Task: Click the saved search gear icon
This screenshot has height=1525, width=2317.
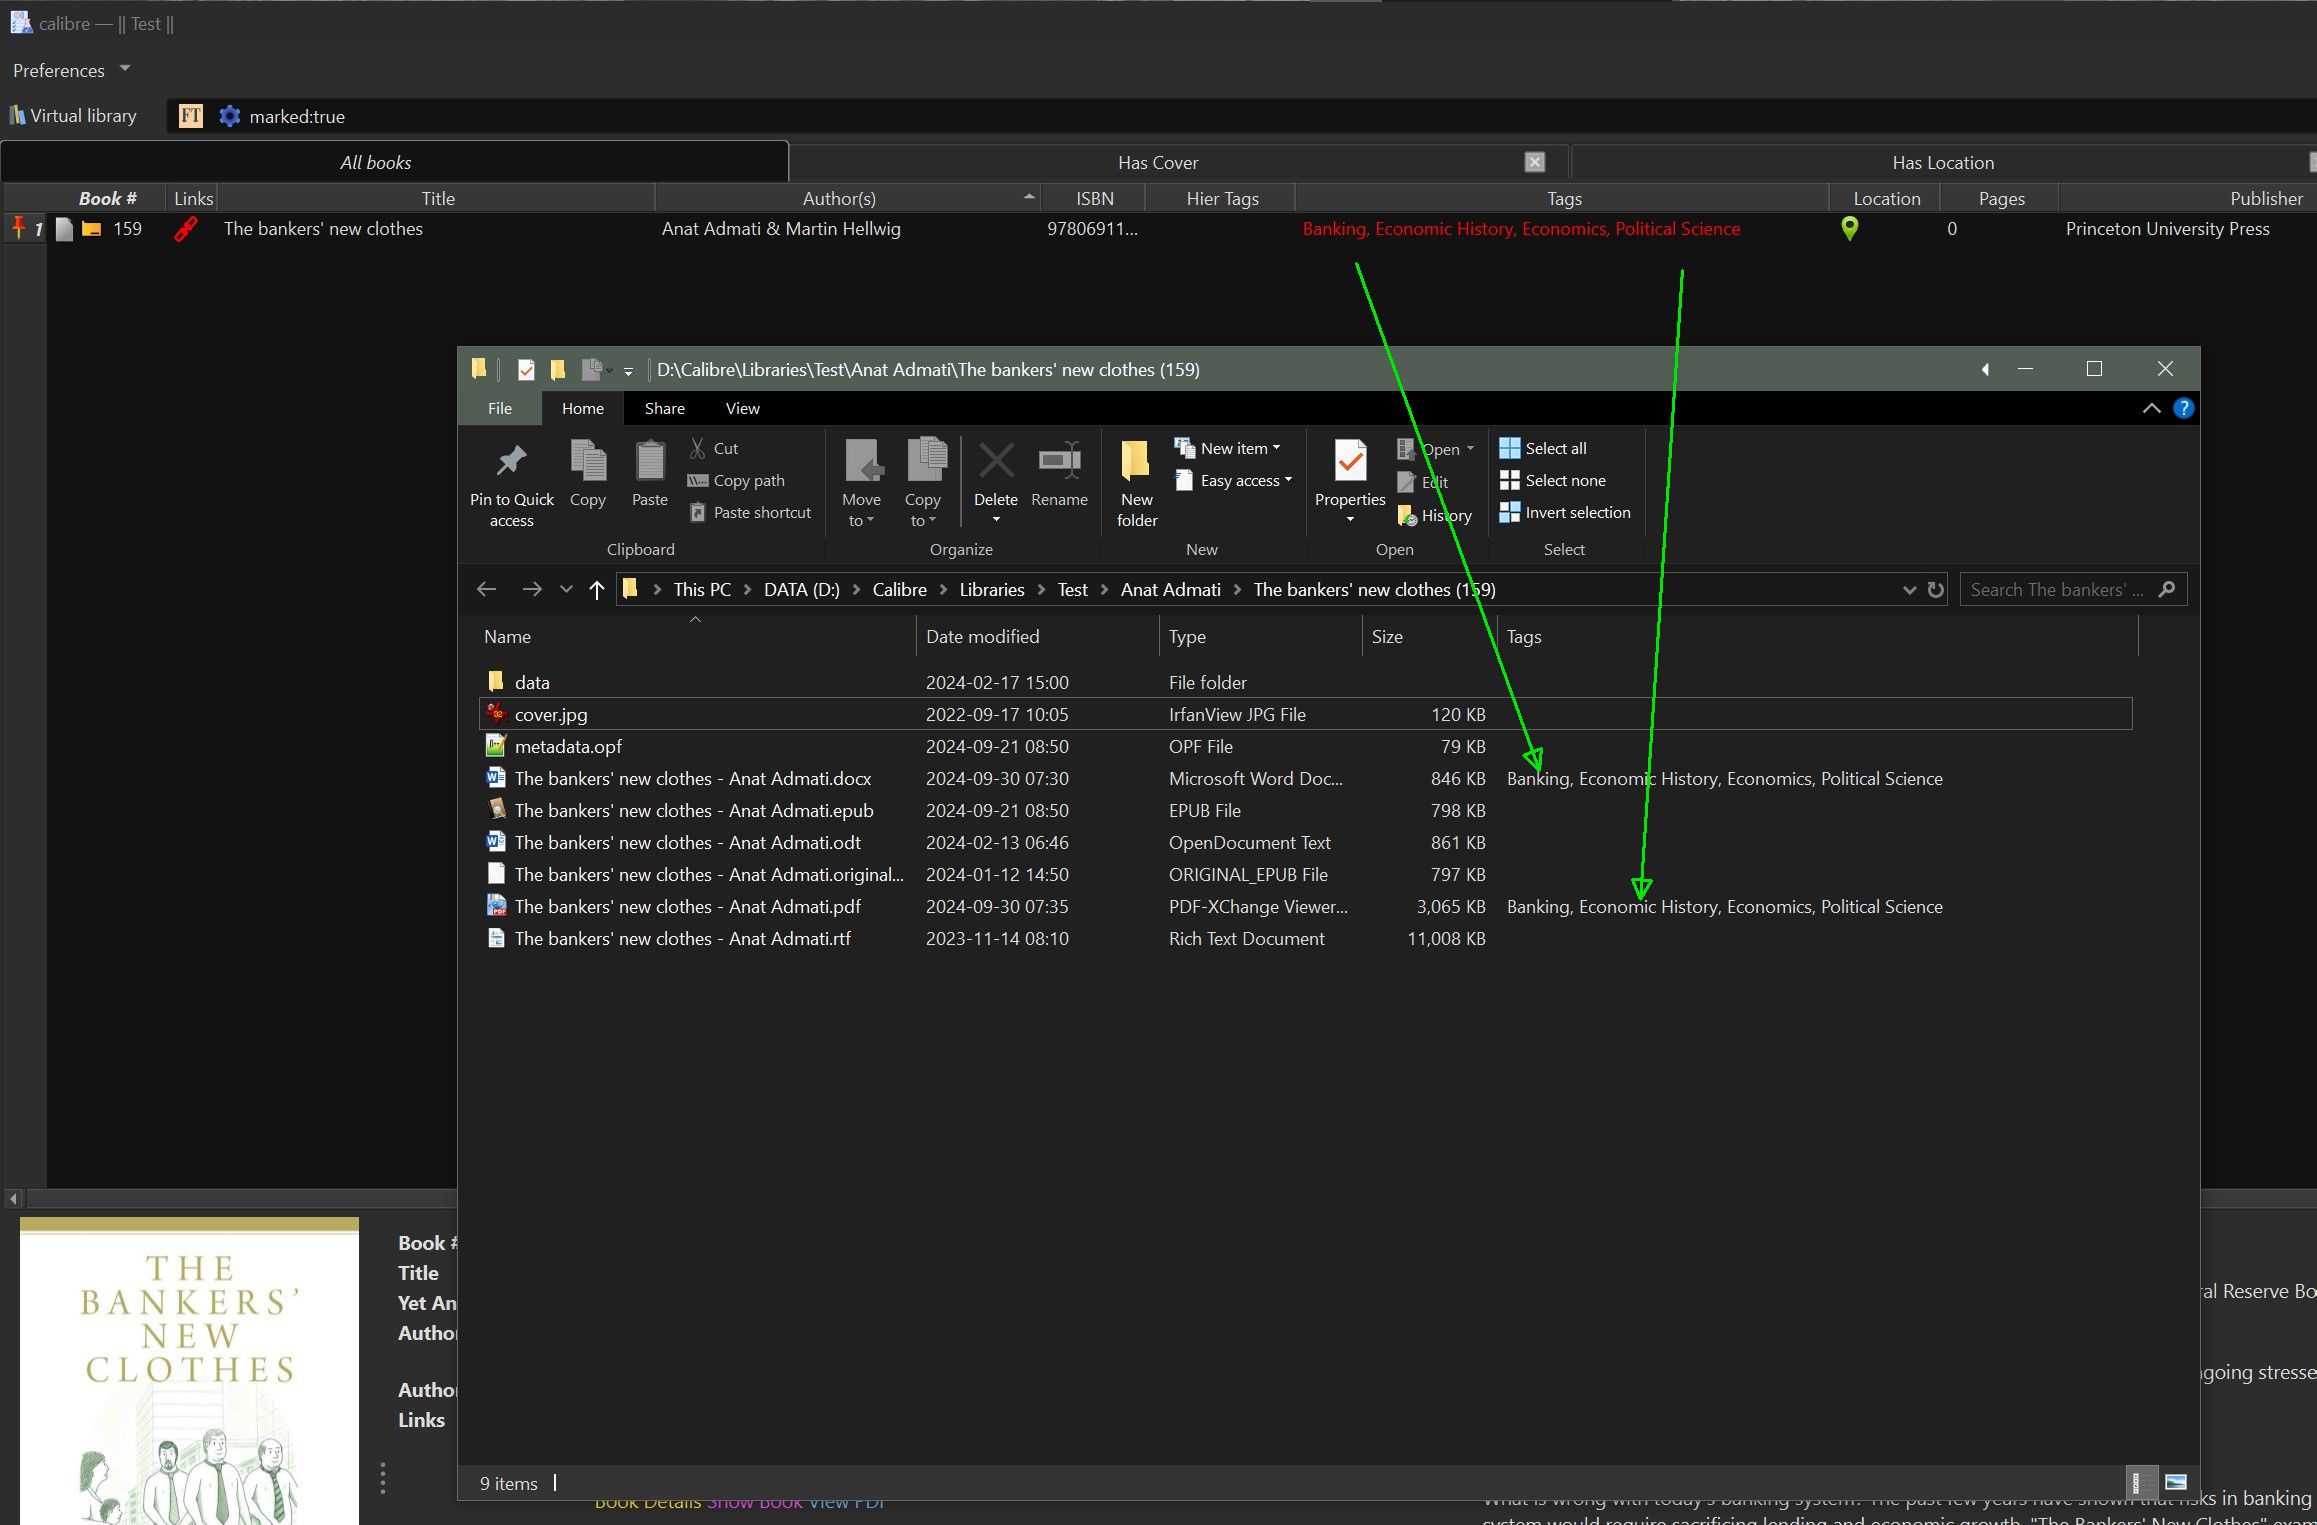Action: (x=230, y=116)
